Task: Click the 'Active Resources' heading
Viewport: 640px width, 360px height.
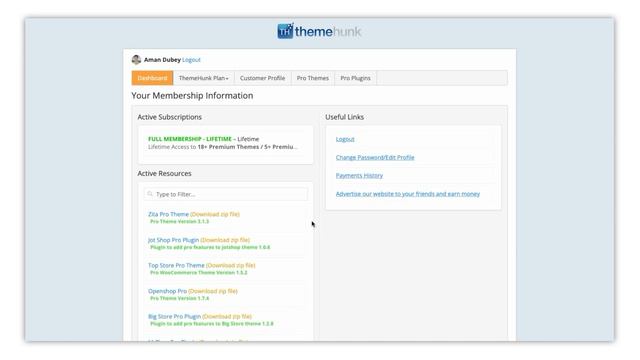Action: coord(164,173)
